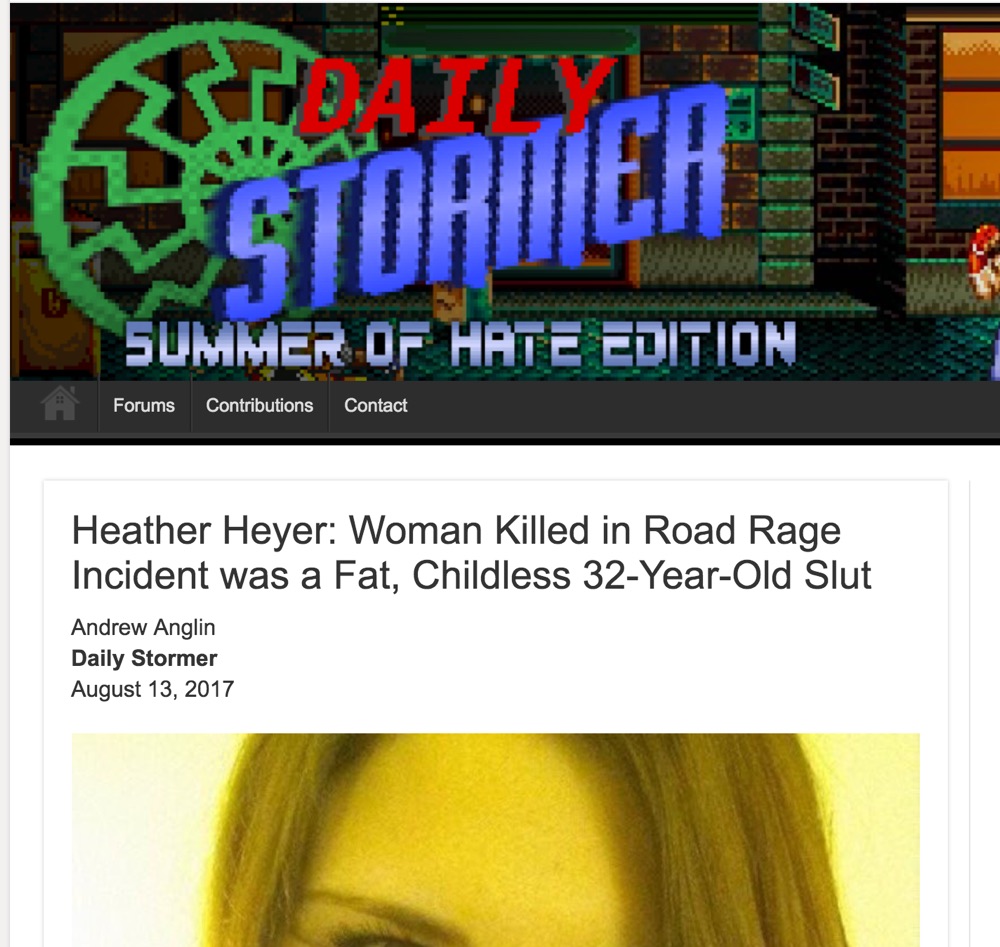Click the bold site name under author
1000x947 pixels.
pyautogui.click(x=144, y=658)
